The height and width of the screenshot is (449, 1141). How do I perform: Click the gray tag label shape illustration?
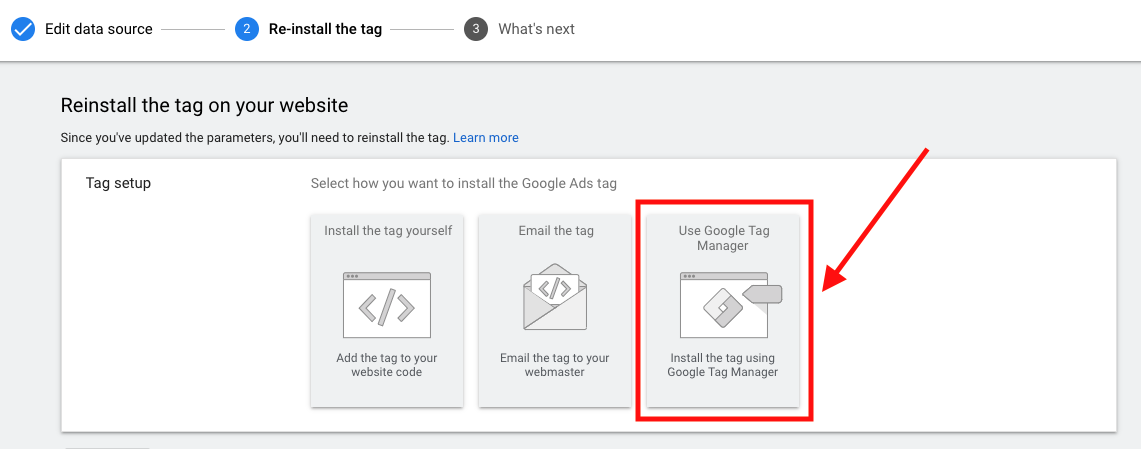click(x=761, y=294)
